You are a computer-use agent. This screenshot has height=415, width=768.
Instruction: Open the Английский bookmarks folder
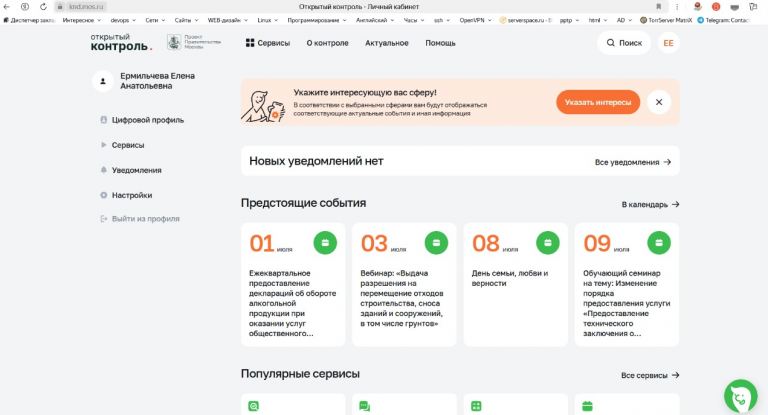[375, 21]
